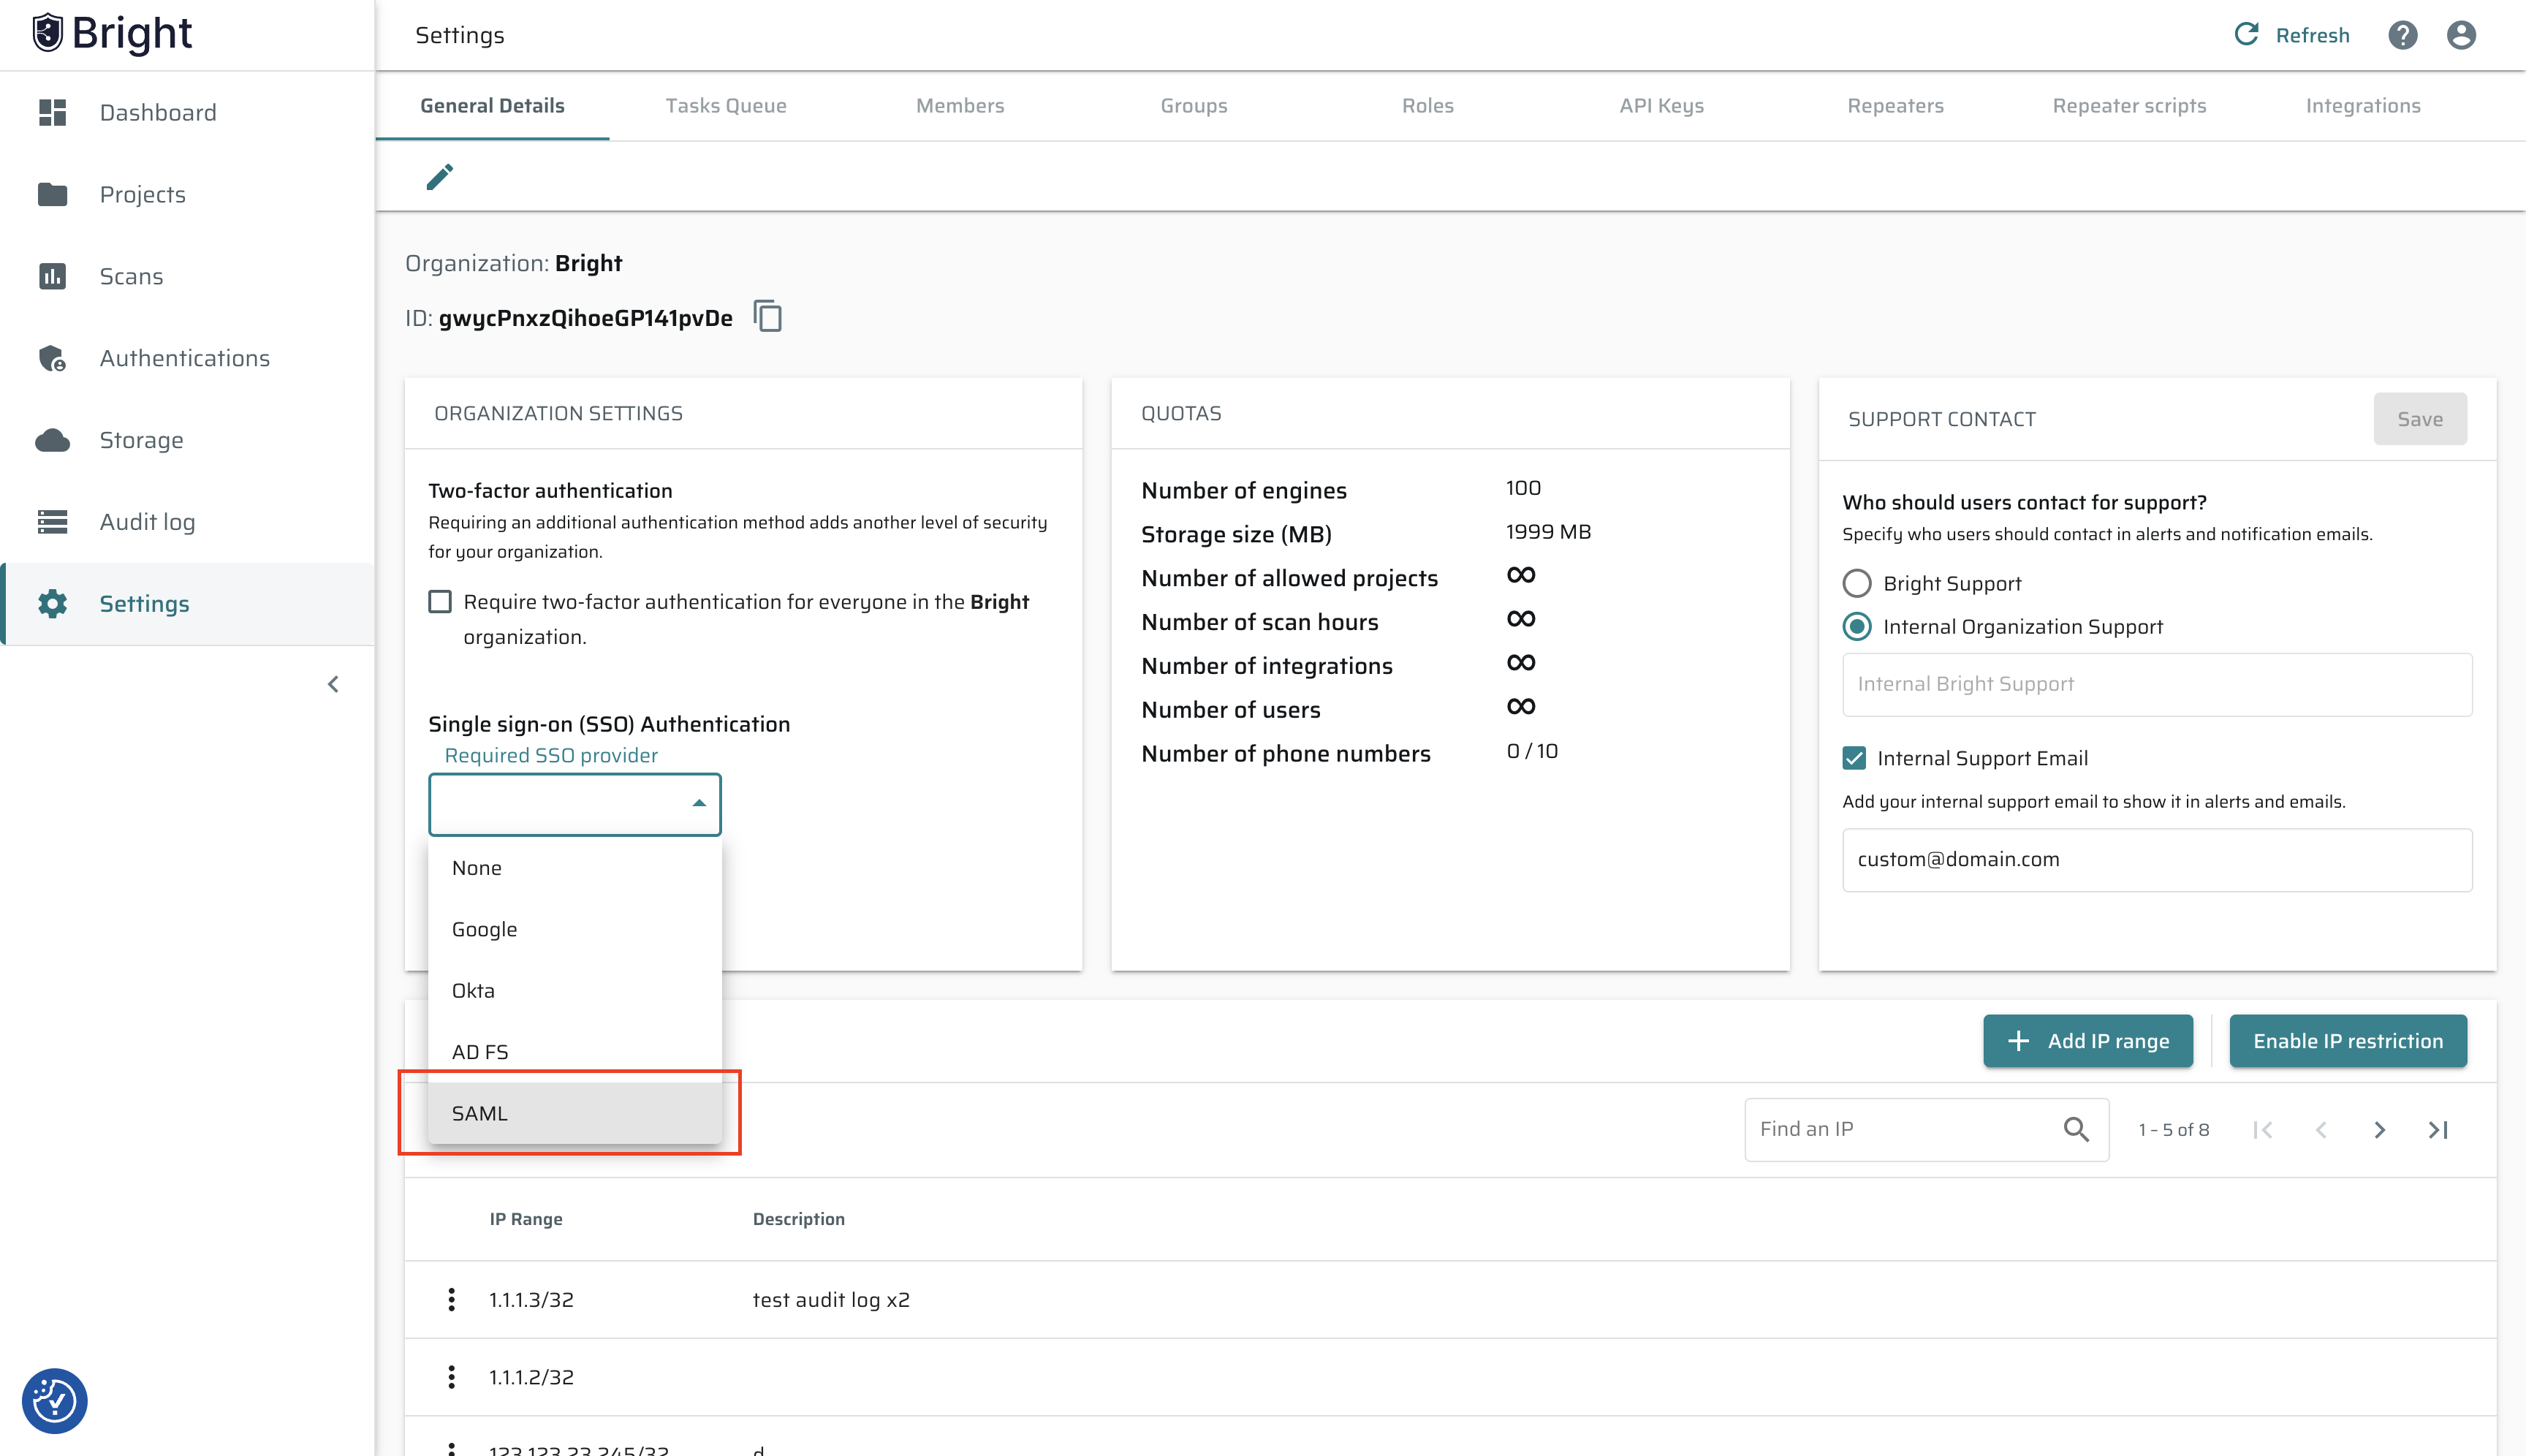Uncheck Internal Support Email checkbox
This screenshot has height=1456, width=2526.
click(x=1854, y=758)
